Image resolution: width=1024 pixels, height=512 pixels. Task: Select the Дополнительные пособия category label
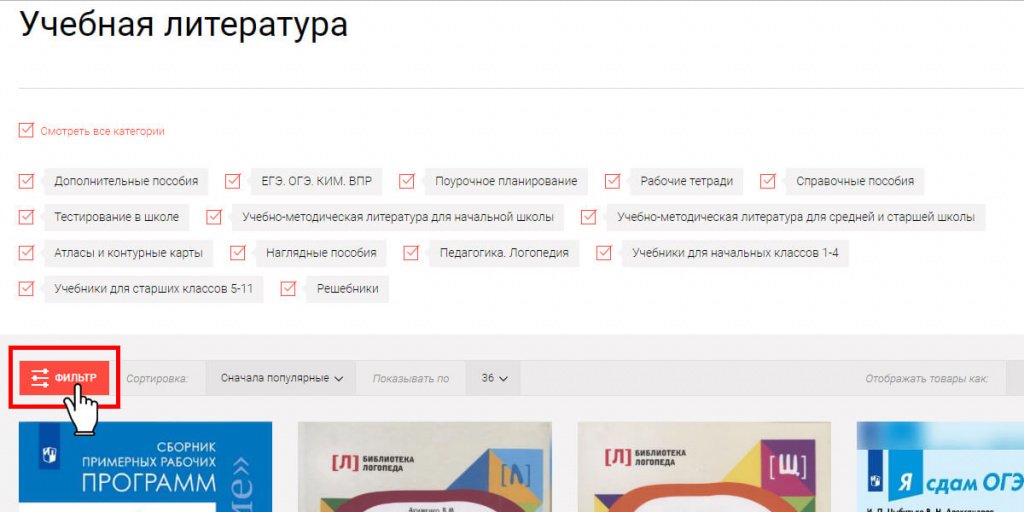126,181
